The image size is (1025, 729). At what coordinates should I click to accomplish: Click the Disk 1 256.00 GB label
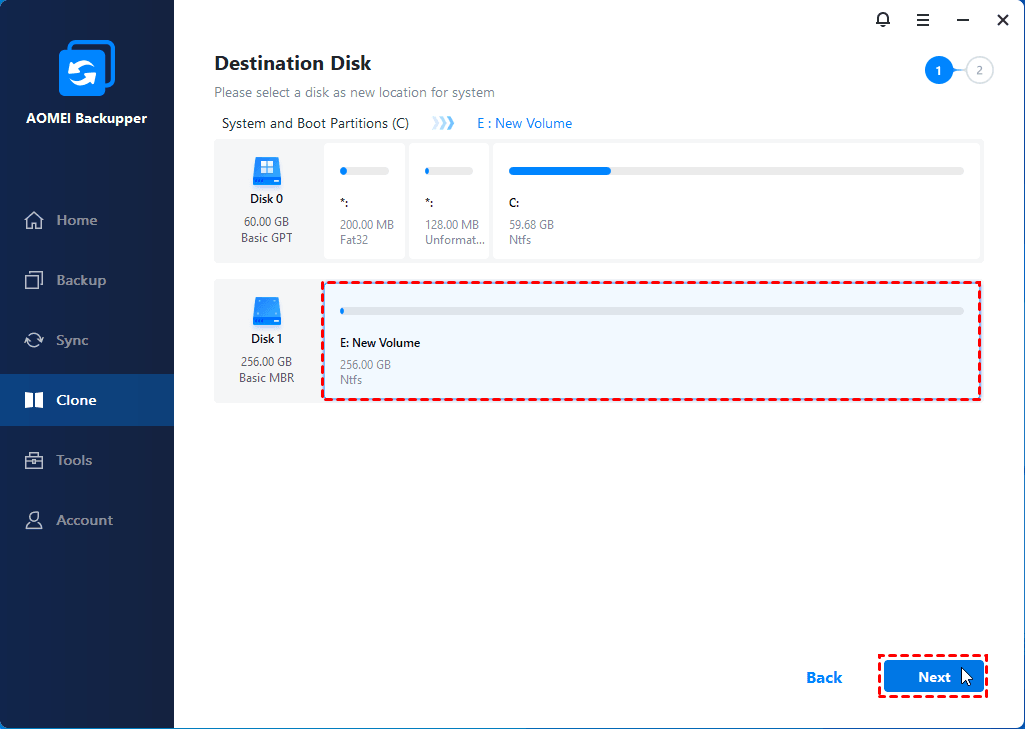coord(267,362)
